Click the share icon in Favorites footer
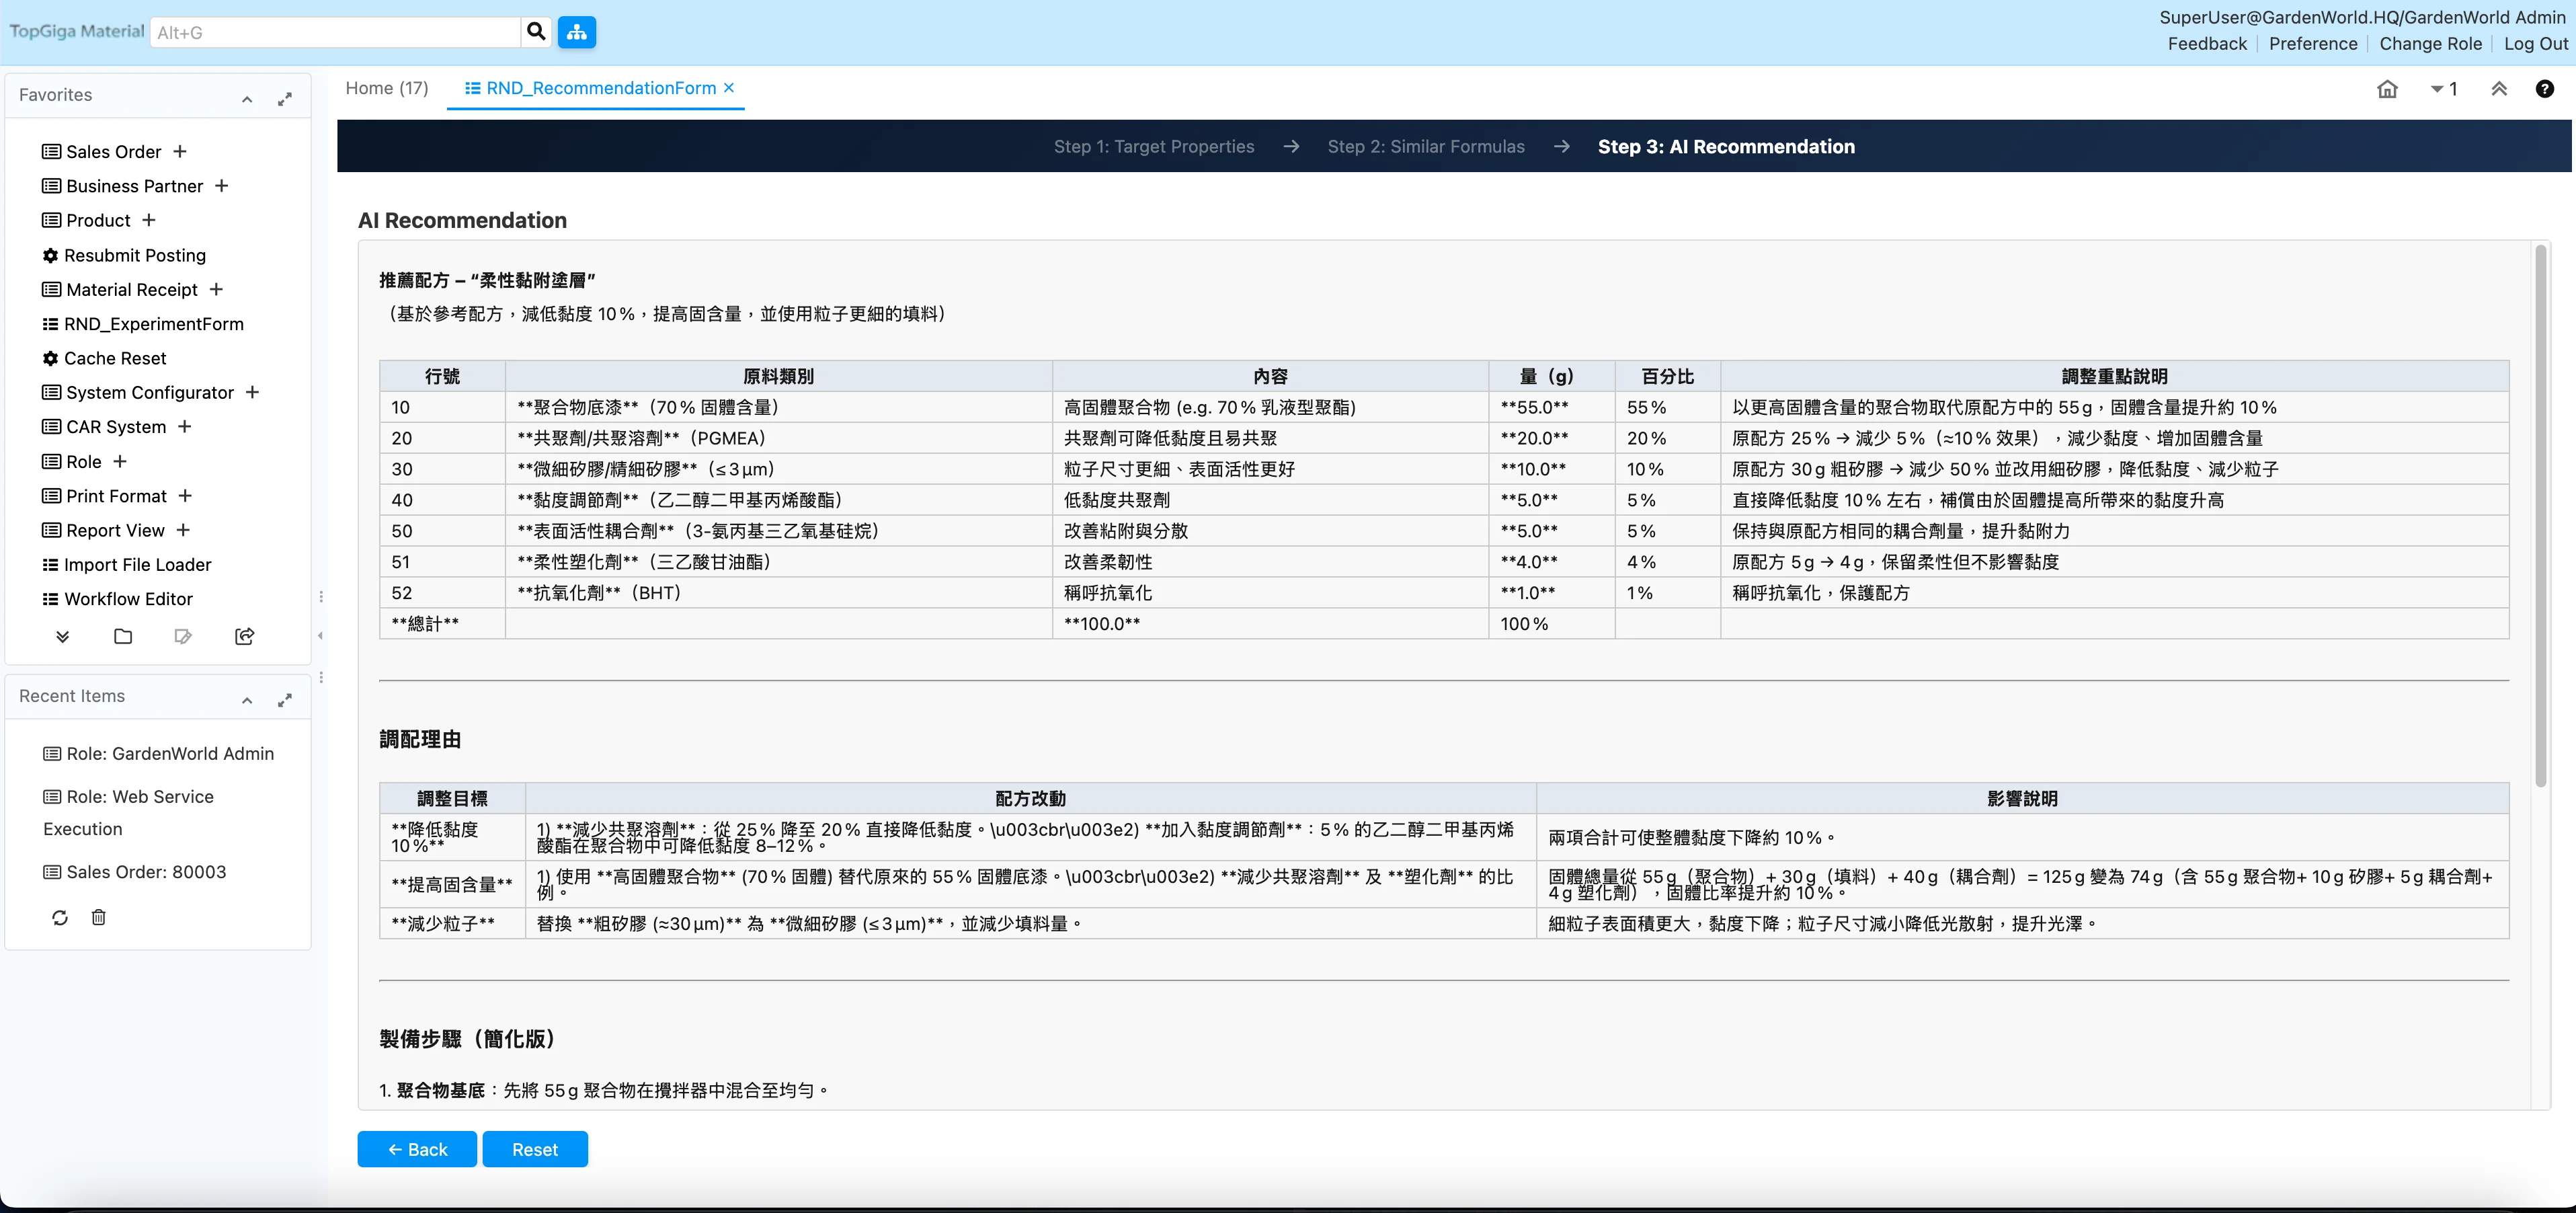The image size is (2576, 1213). click(243, 636)
